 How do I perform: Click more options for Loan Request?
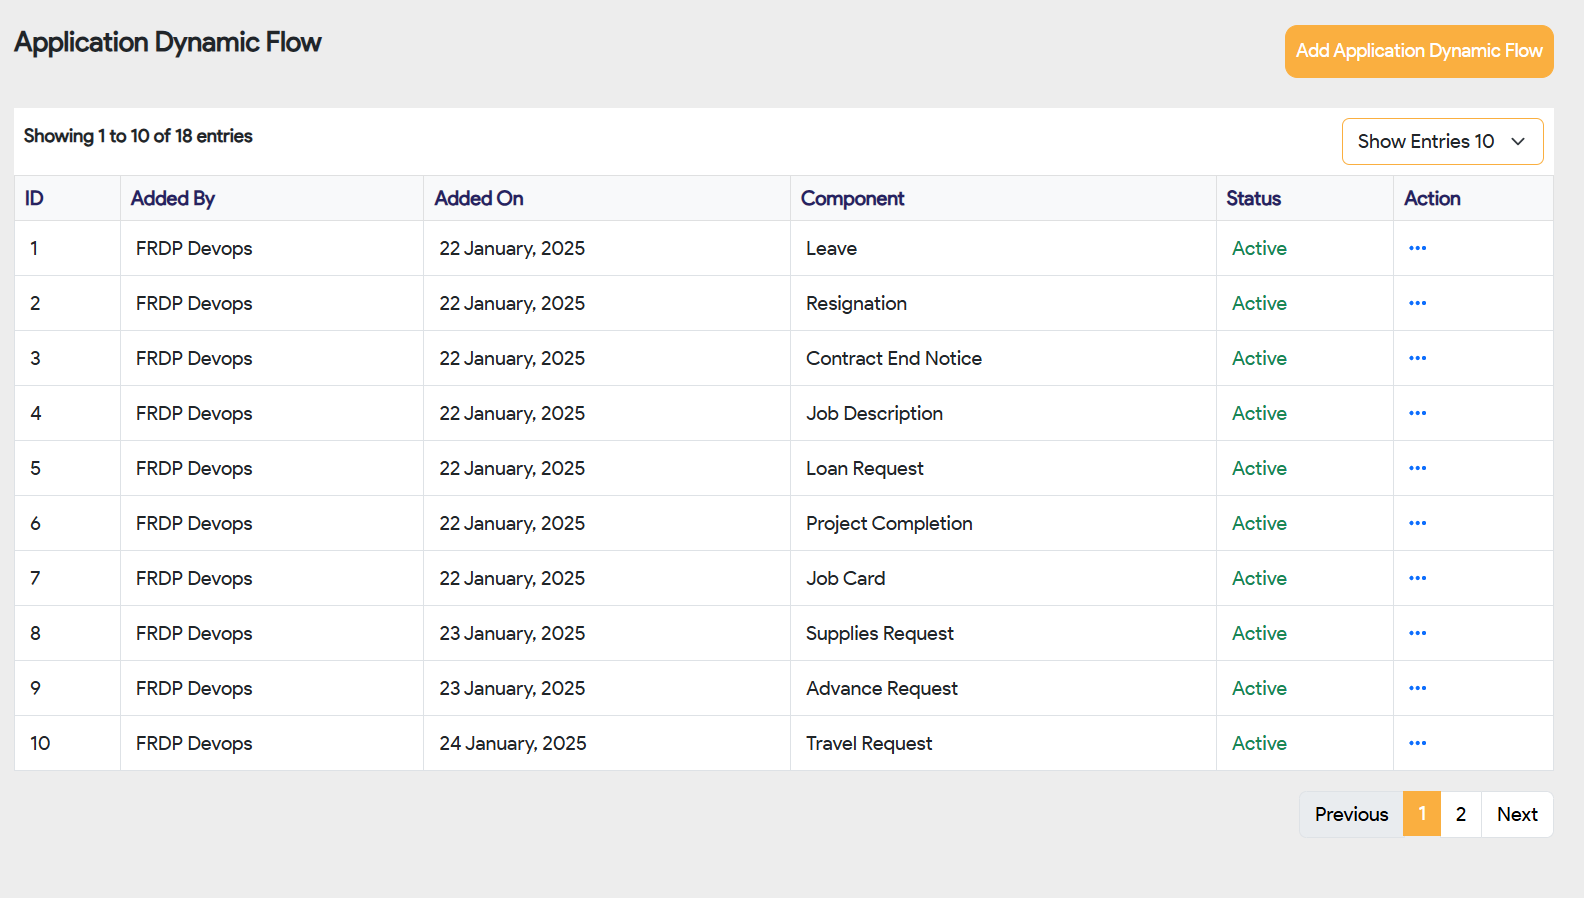pos(1417,468)
